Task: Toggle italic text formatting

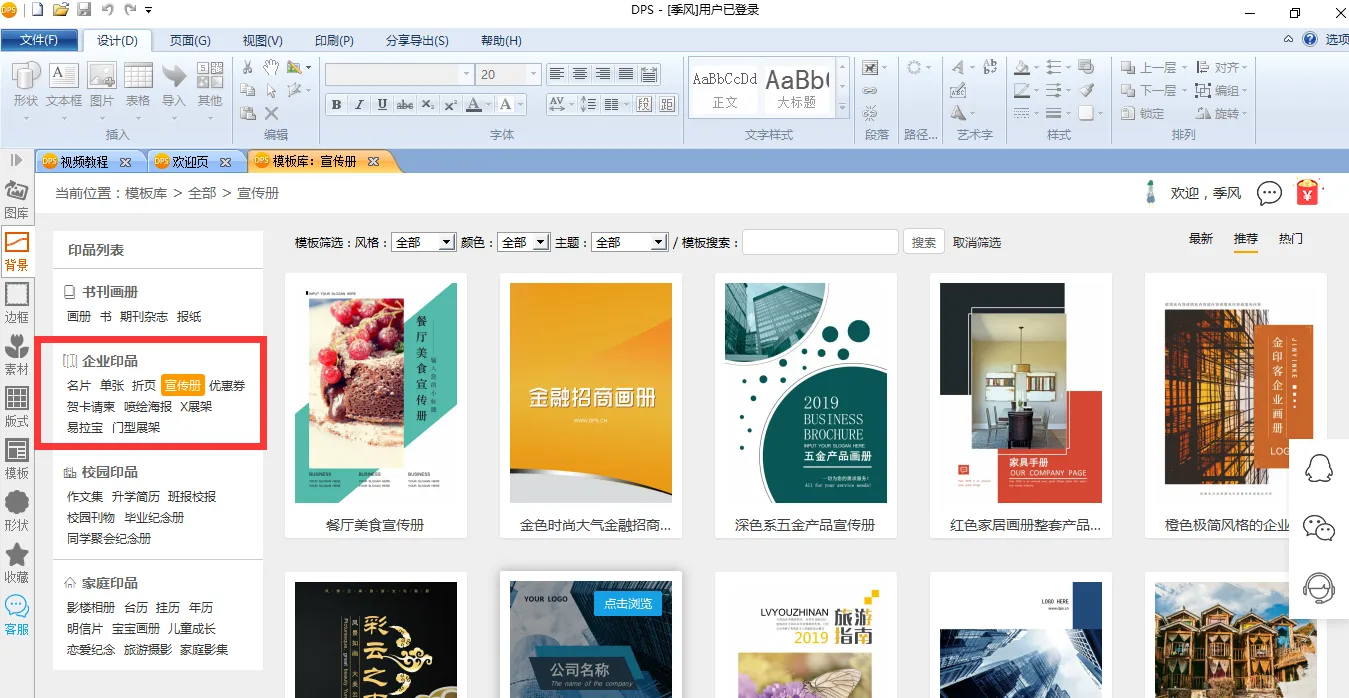Action: 359,105
